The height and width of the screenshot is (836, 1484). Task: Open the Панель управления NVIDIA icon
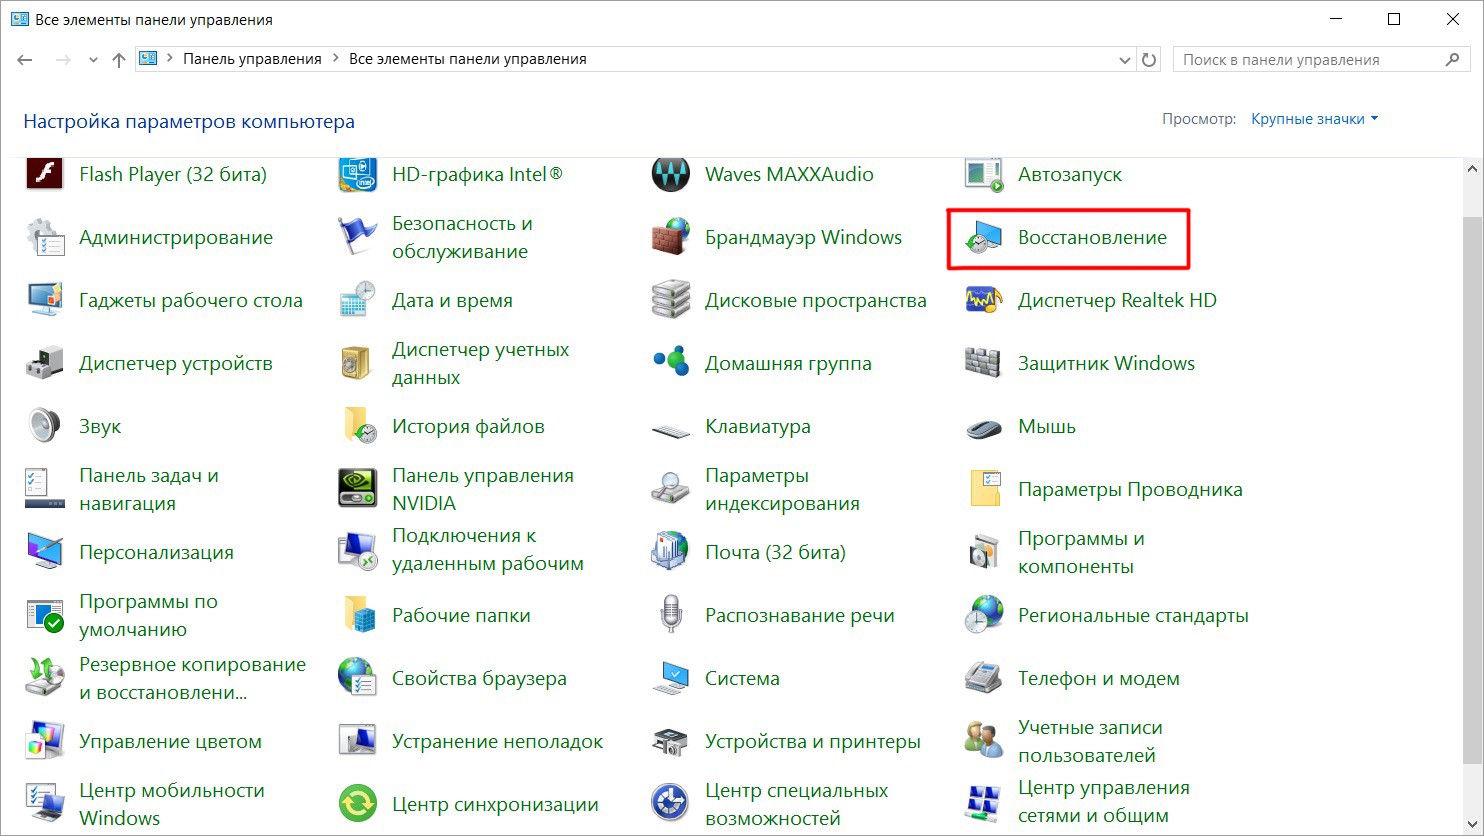(357, 490)
